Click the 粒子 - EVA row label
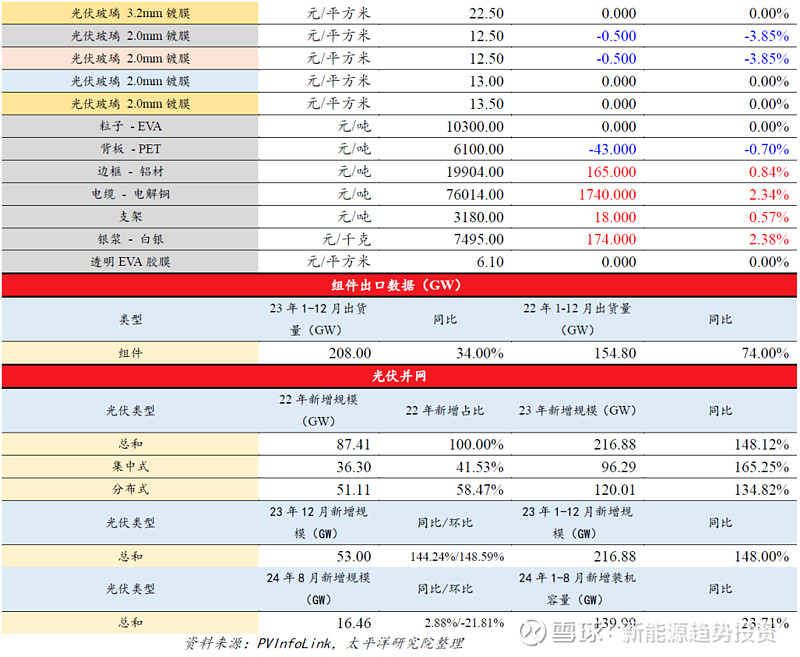Viewport: 800px width, 657px height. click(x=130, y=127)
